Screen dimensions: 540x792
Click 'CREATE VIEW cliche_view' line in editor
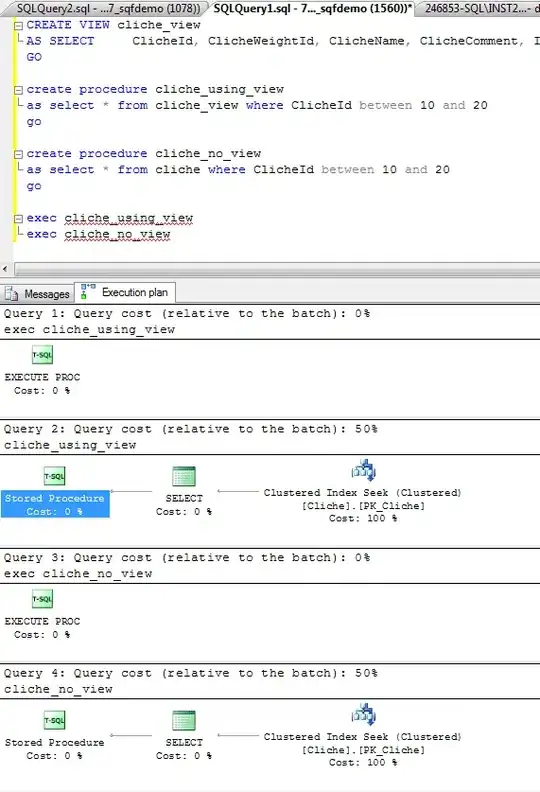[113, 25]
